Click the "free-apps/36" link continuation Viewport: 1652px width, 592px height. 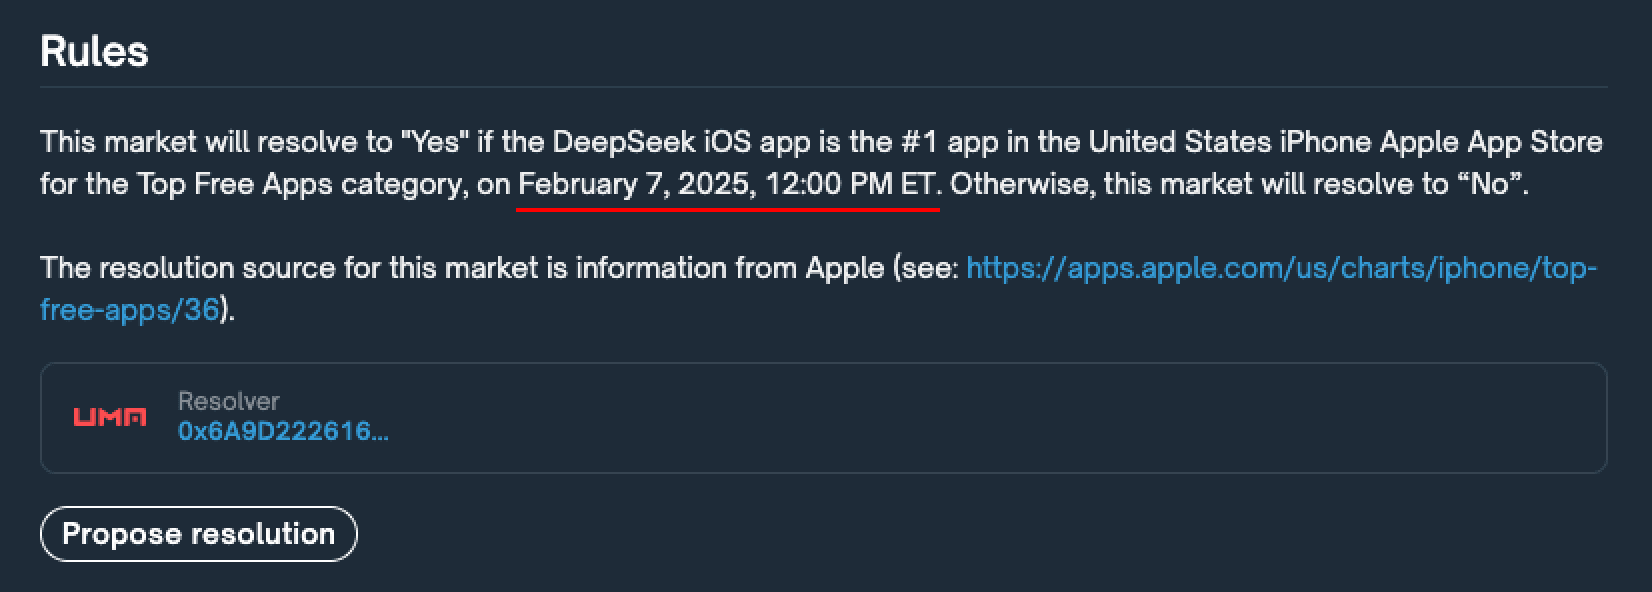click(129, 310)
